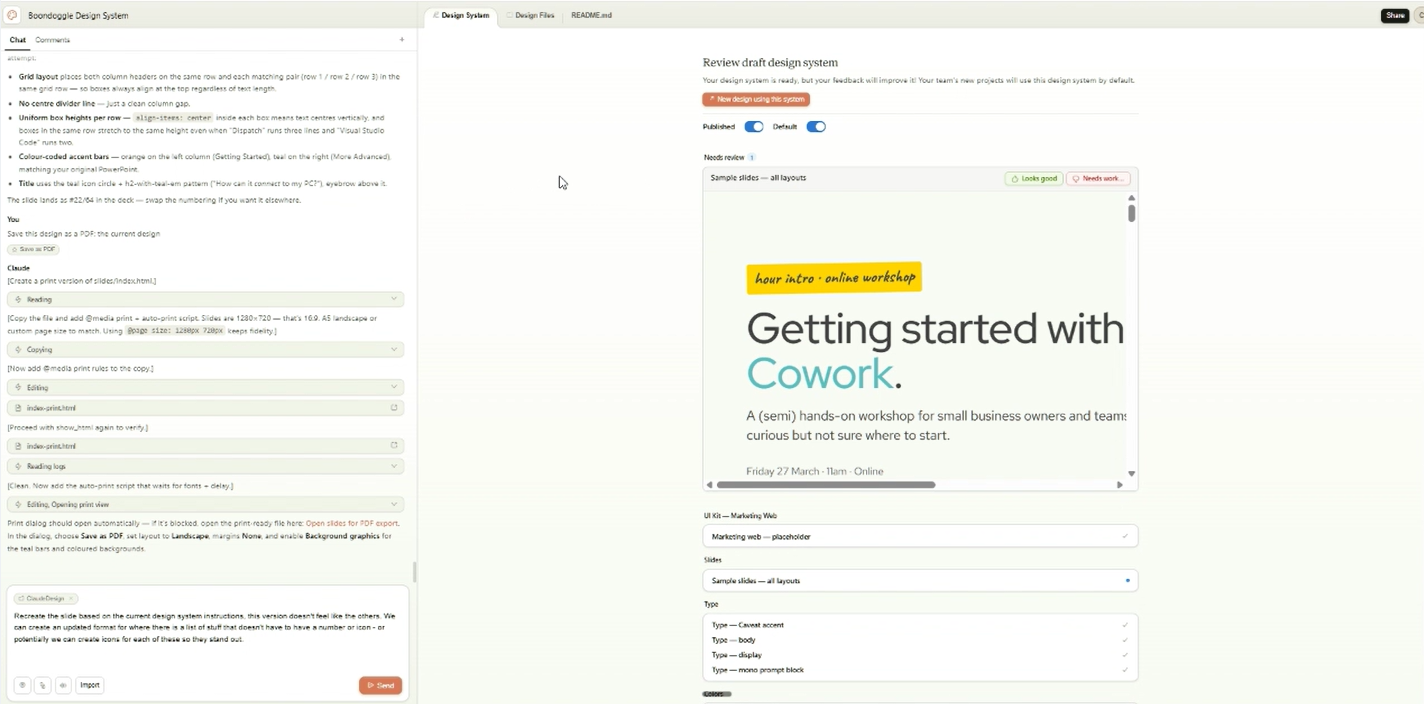This screenshot has height=704, width=1424.
Task: Mark sample slides as Looks good
Action: coord(1034,178)
